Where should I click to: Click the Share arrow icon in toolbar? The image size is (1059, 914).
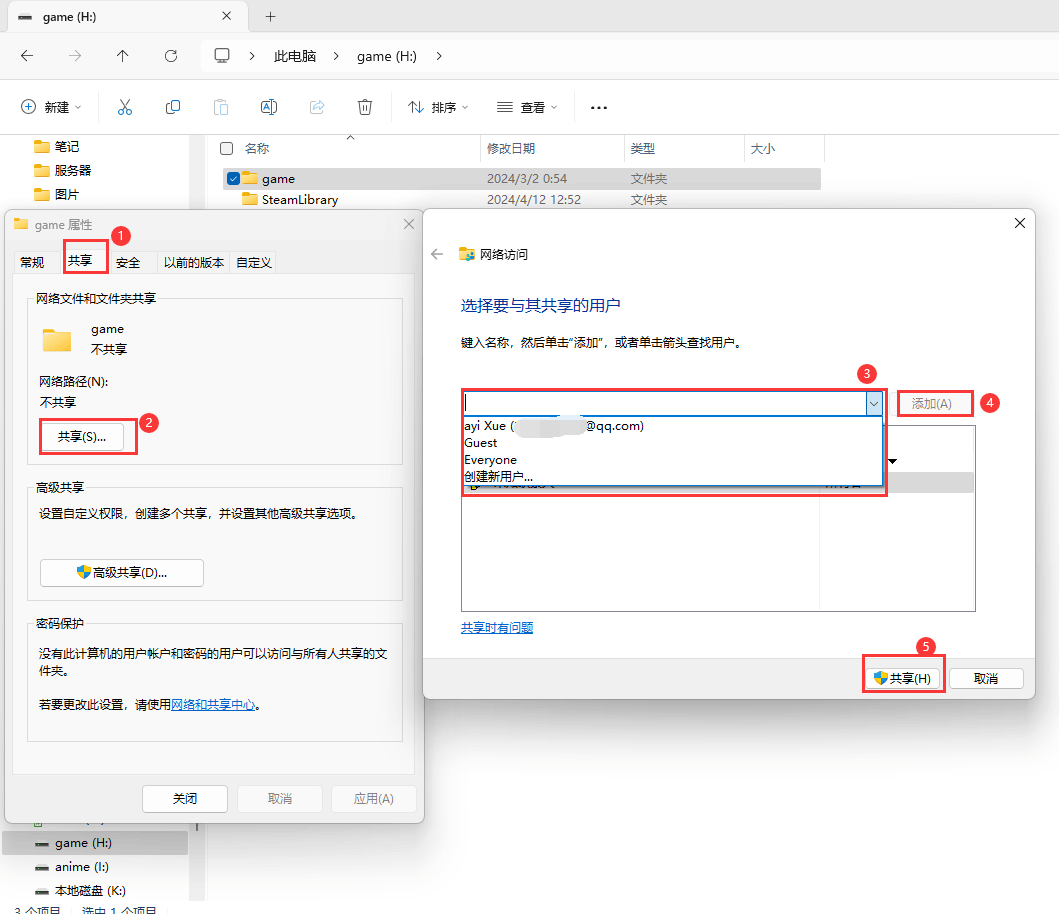click(x=317, y=107)
